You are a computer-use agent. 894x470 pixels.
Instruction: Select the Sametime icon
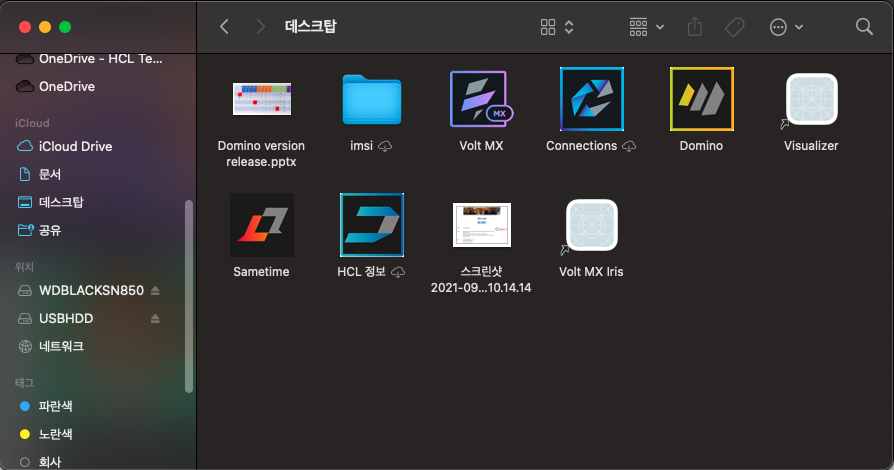click(x=262, y=225)
